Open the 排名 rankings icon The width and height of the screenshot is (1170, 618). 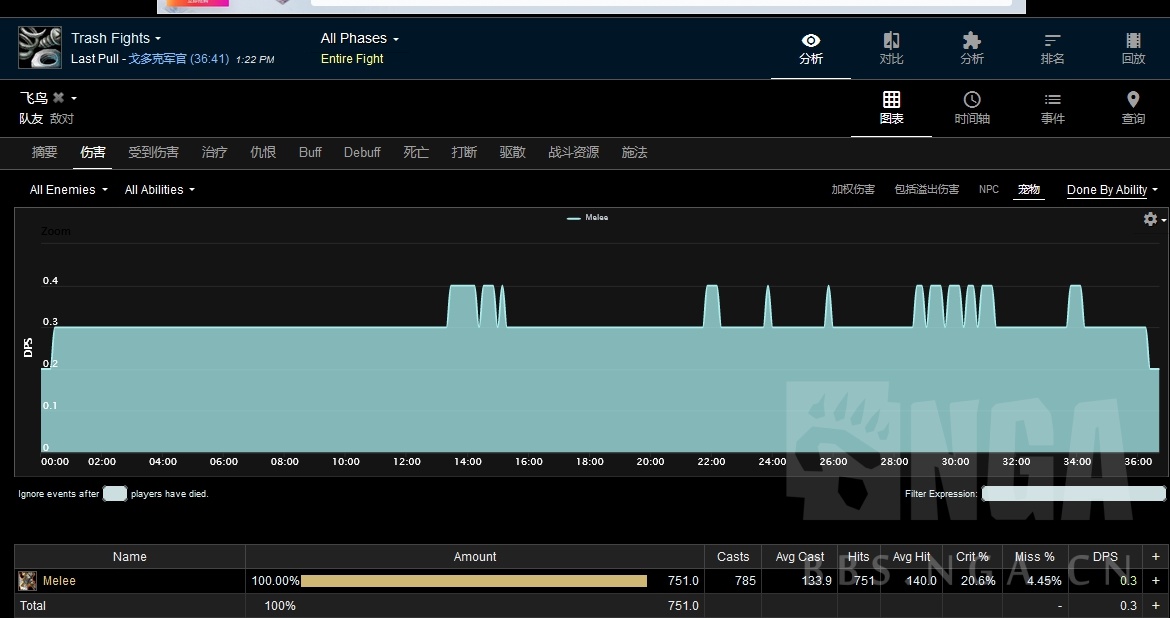[1052, 48]
